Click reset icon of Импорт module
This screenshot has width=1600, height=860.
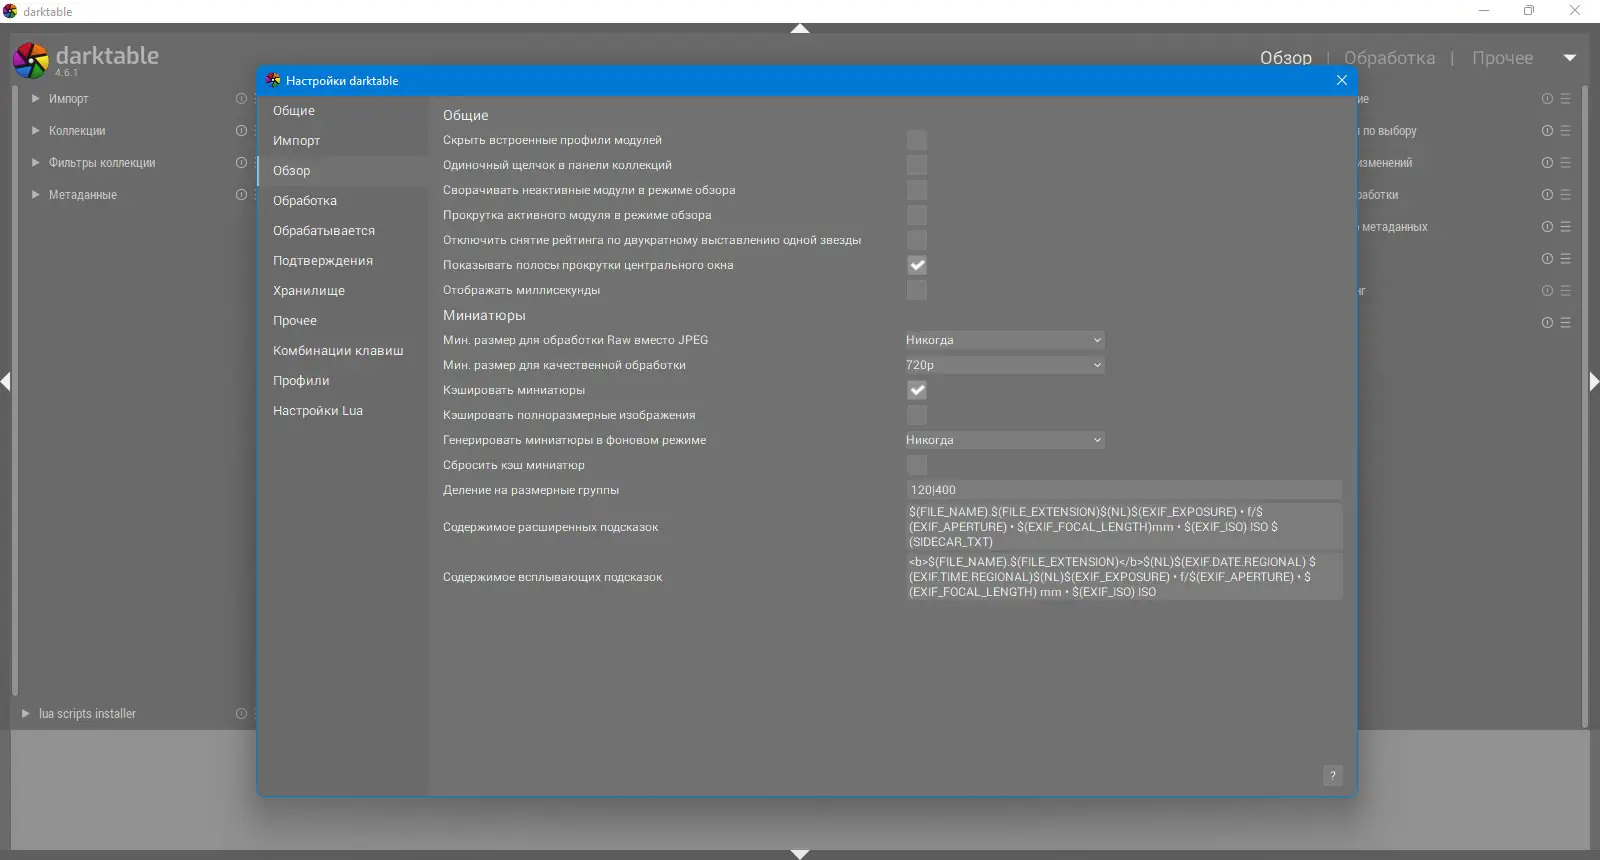(x=241, y=99)
